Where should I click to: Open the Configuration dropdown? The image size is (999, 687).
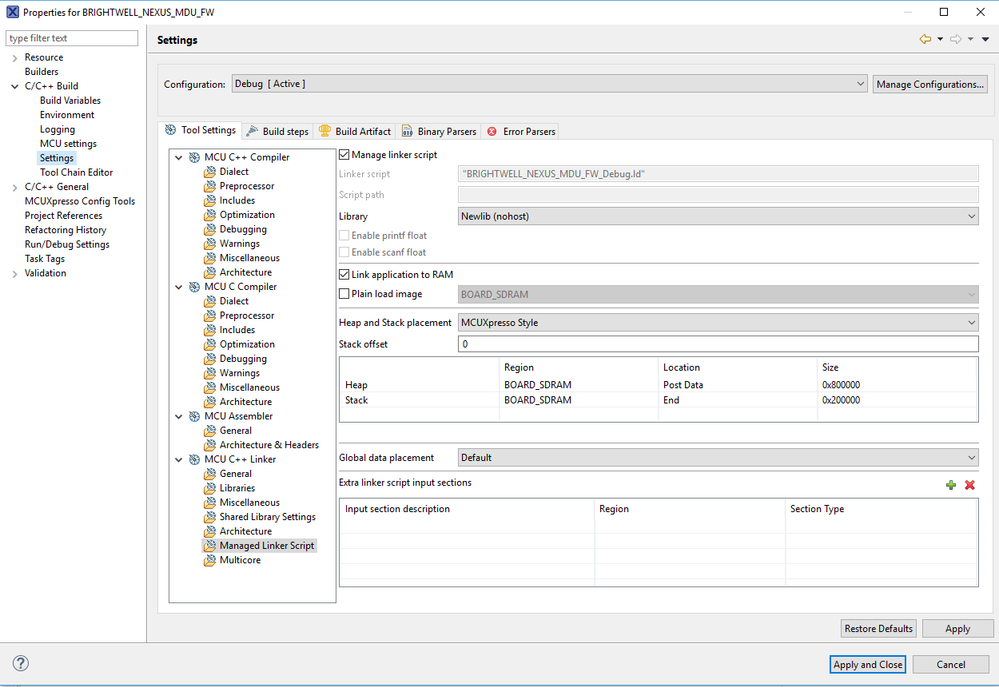pyautogui.click(x=549, y=84)
